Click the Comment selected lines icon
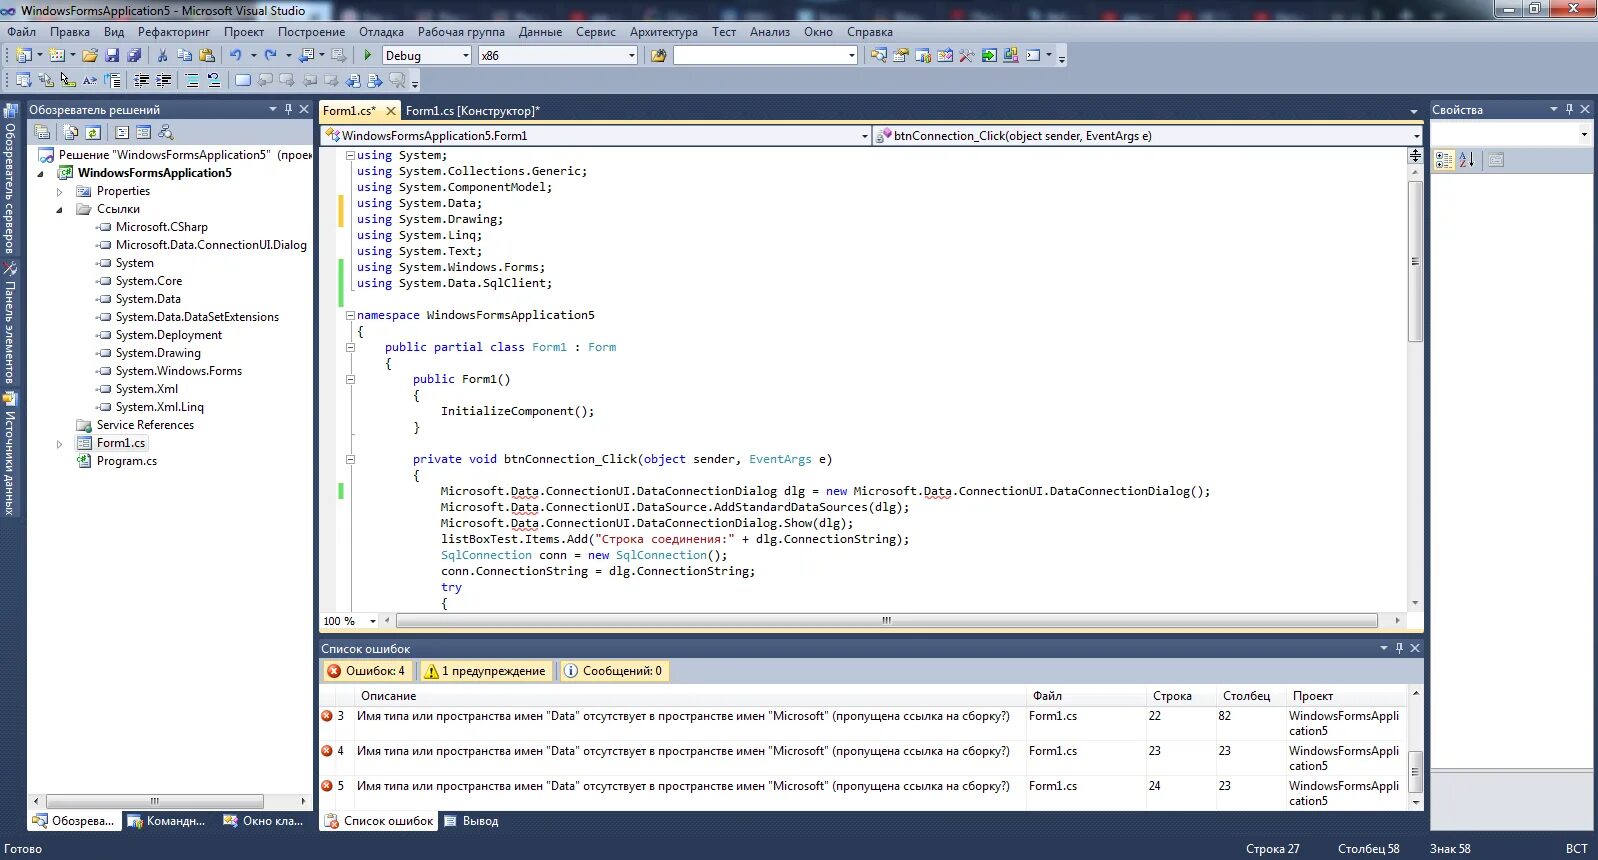1598x860 pixels. pyautogui.click(x=192, y=80)
